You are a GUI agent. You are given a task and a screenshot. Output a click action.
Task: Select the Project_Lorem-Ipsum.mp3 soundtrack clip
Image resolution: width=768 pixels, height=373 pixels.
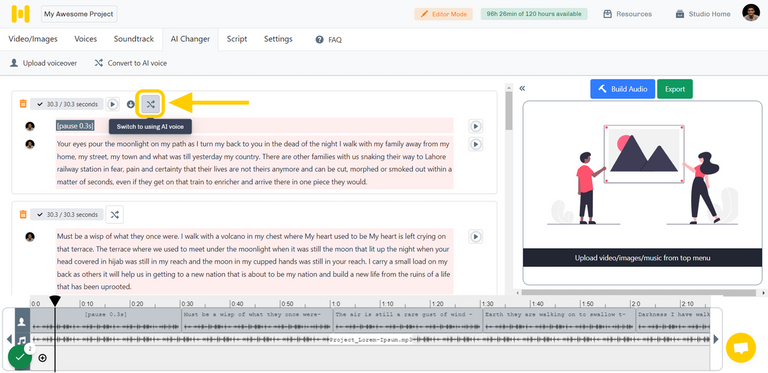coord(370,340)
